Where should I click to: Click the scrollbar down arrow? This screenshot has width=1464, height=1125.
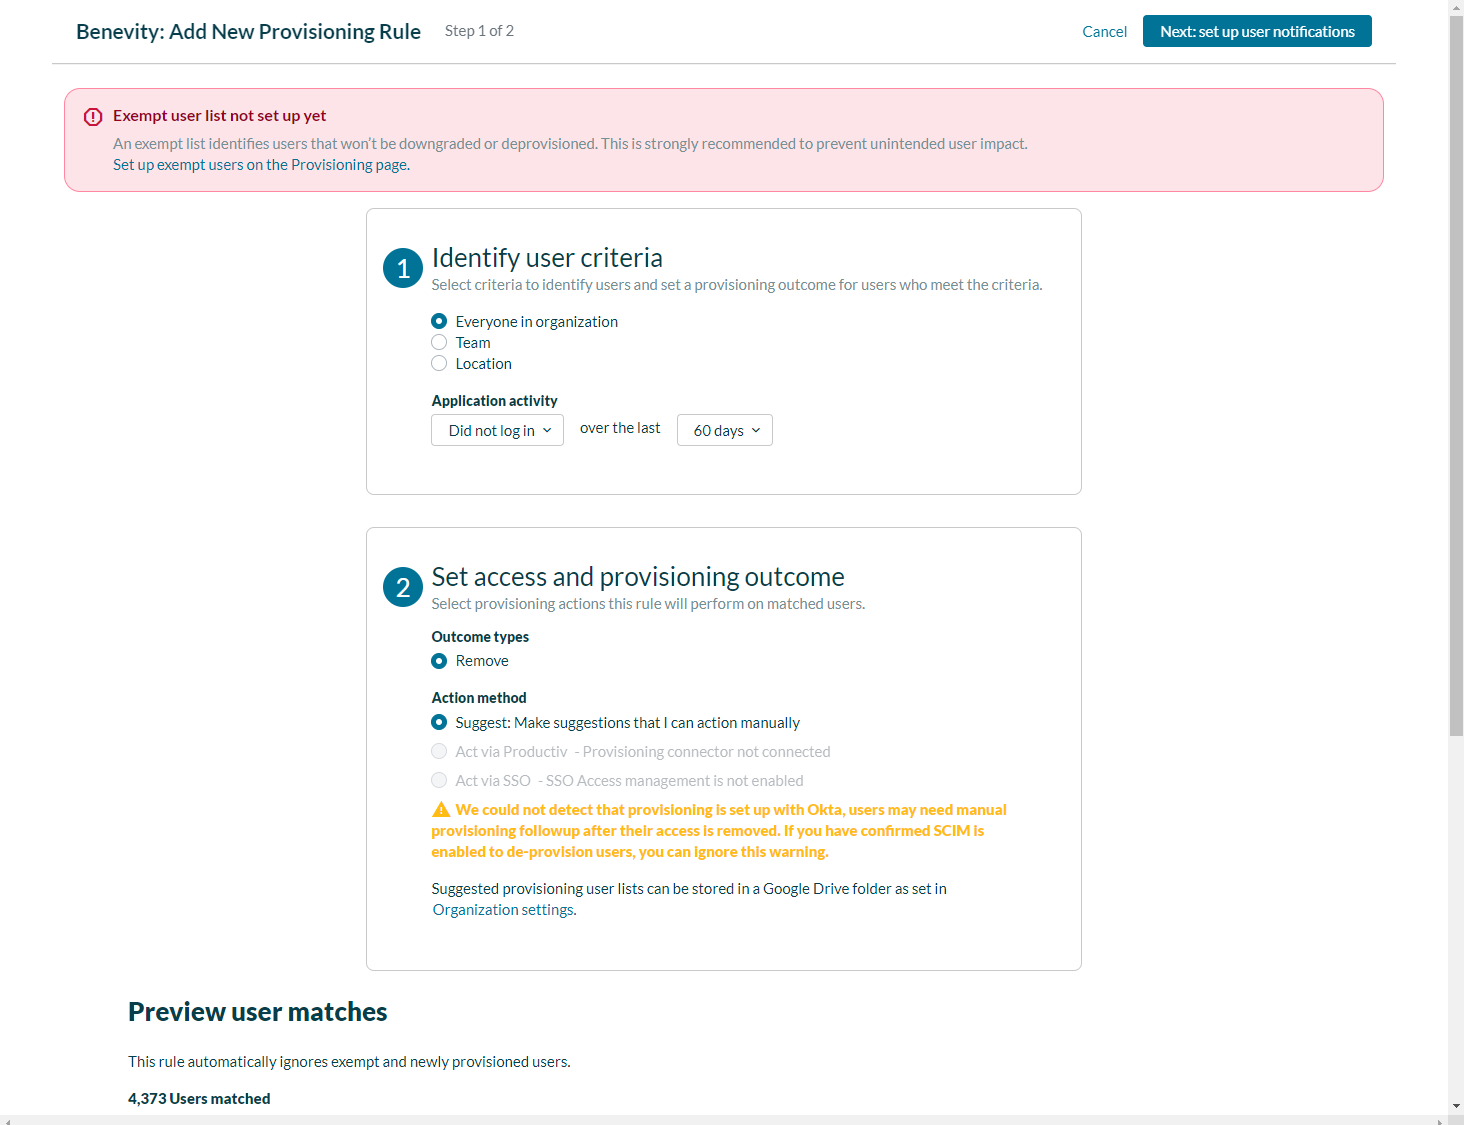pos(1456,1106)
